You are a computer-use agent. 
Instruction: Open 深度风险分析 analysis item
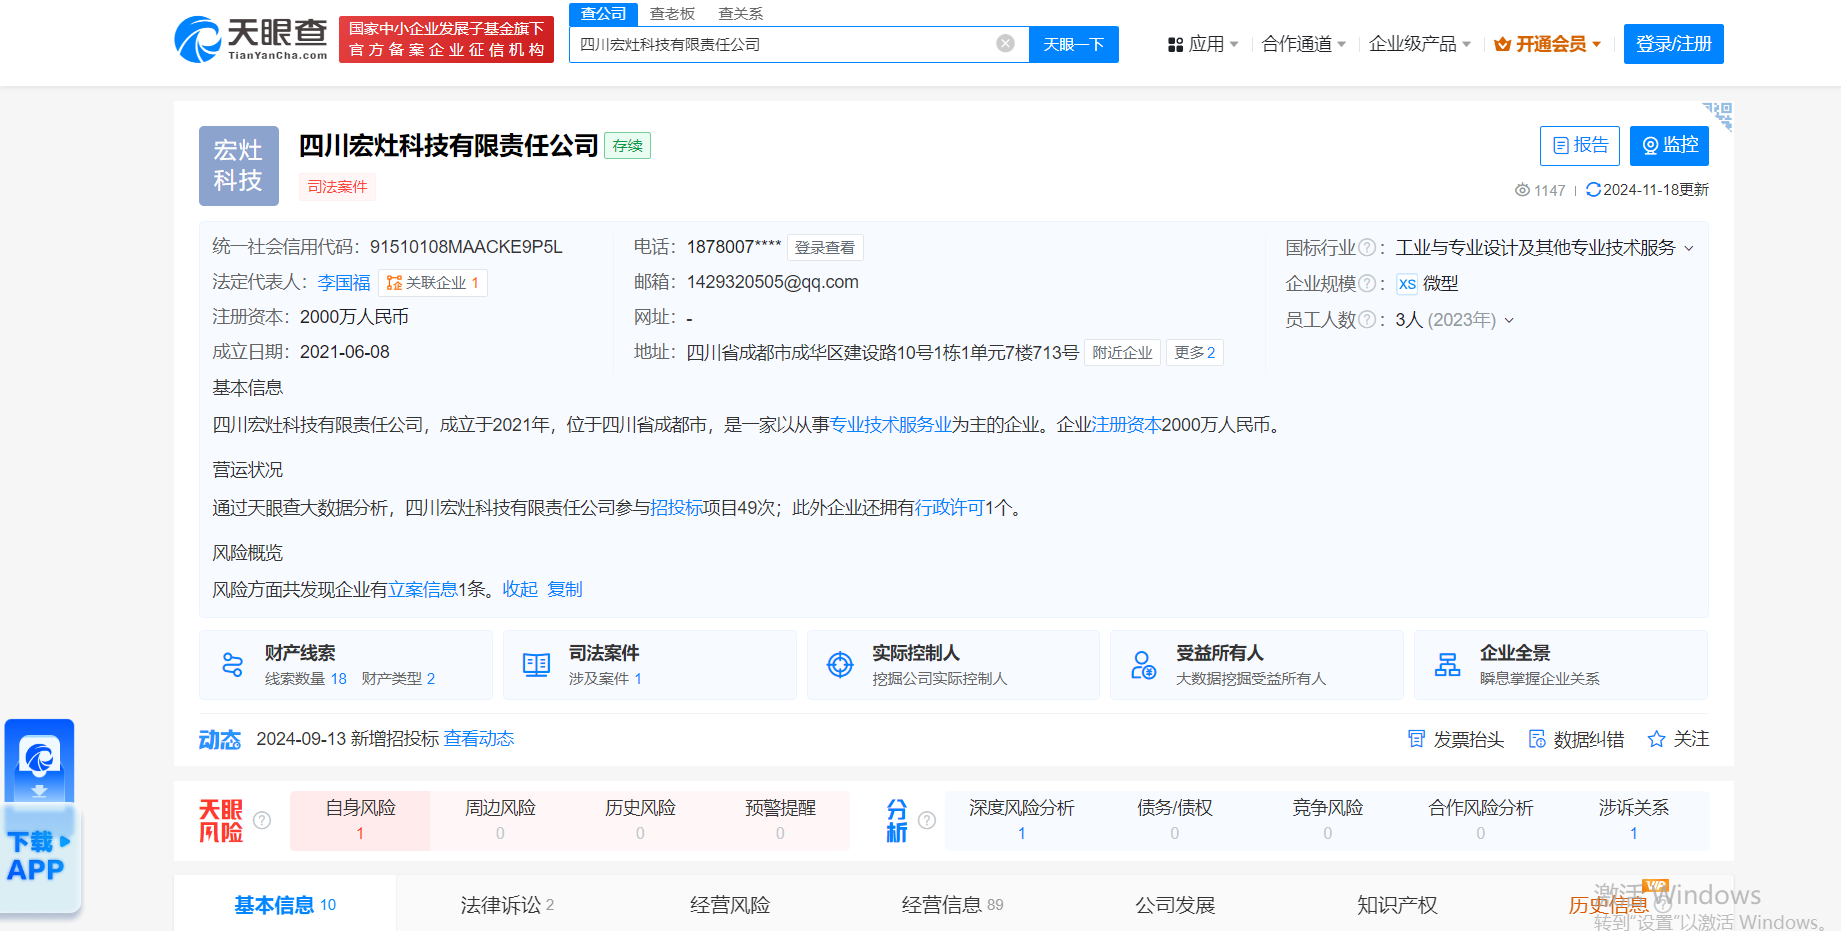click(1022, 820)
